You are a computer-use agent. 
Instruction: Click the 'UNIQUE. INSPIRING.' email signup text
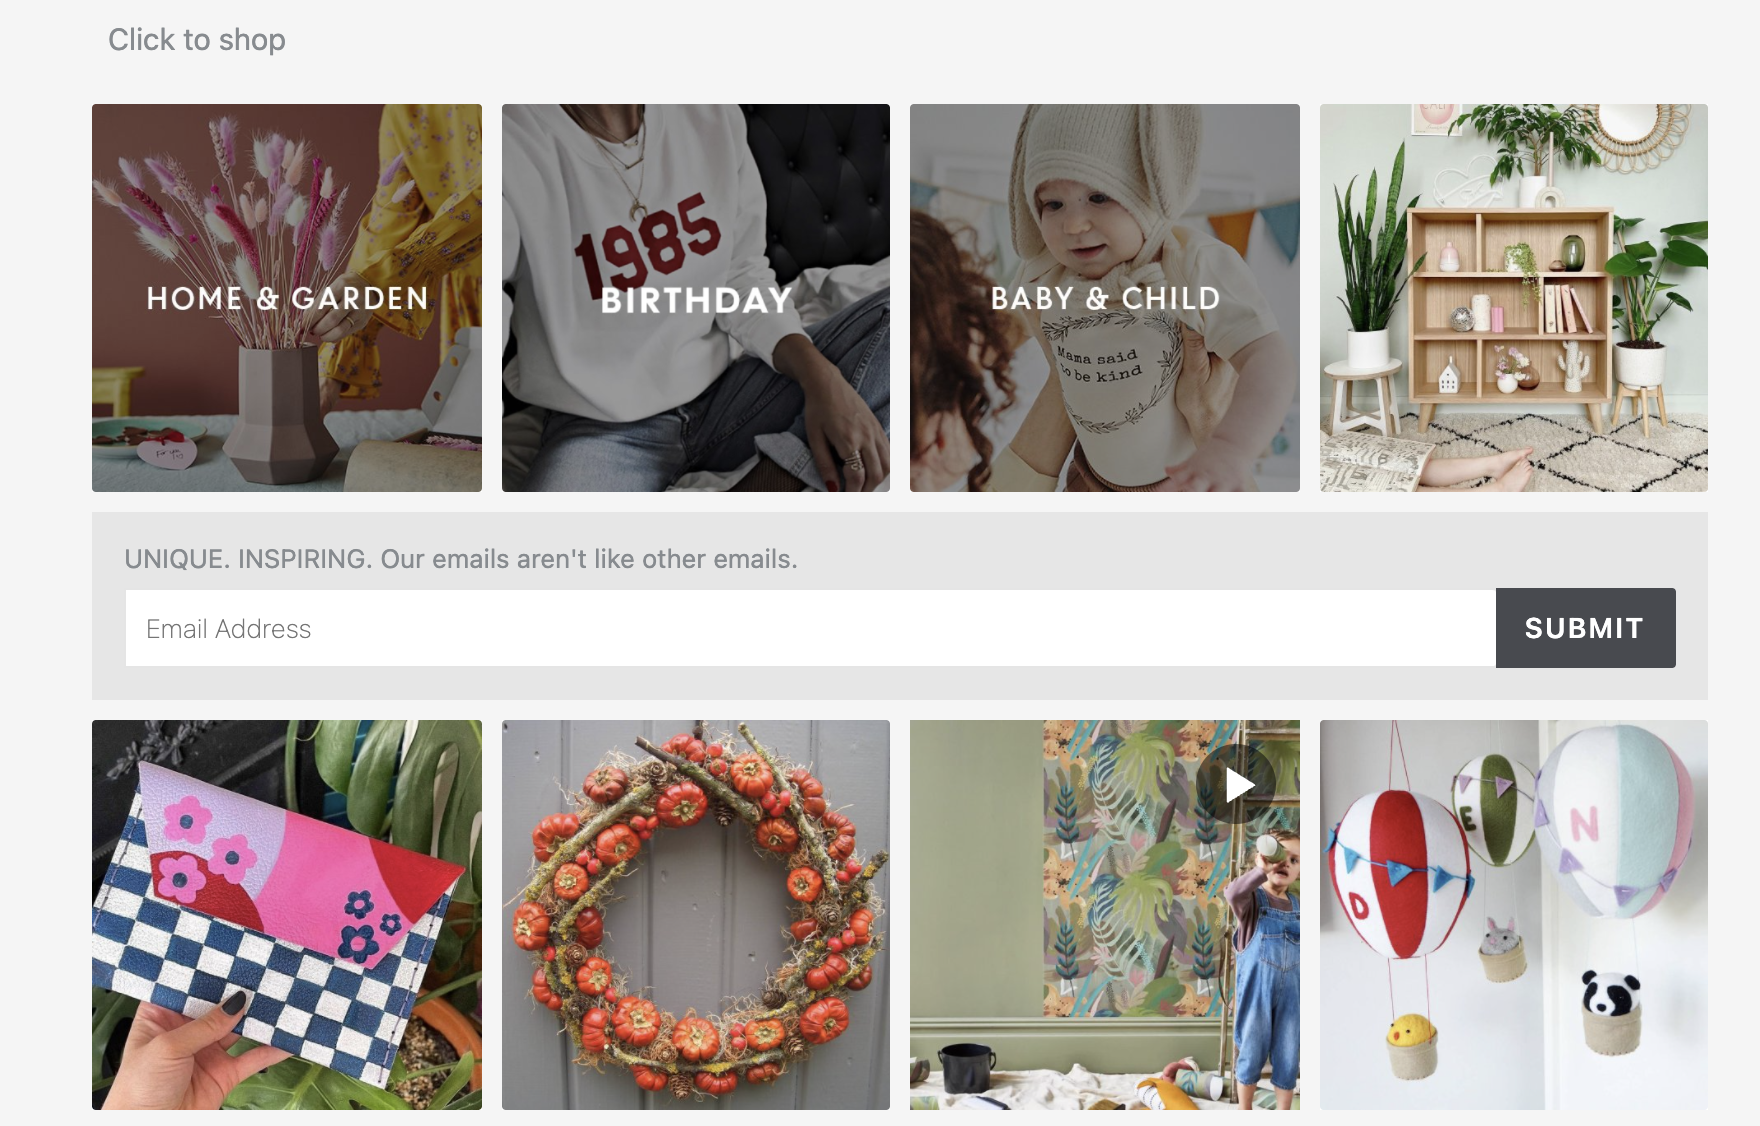click(x=461, y=559)
